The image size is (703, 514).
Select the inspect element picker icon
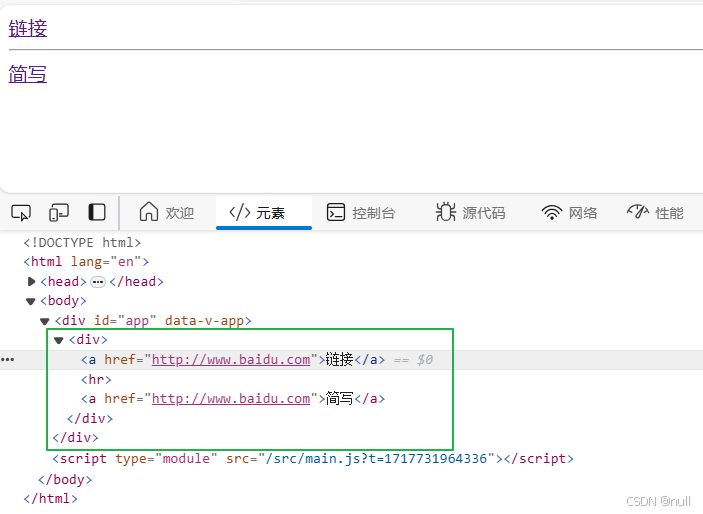21,213
